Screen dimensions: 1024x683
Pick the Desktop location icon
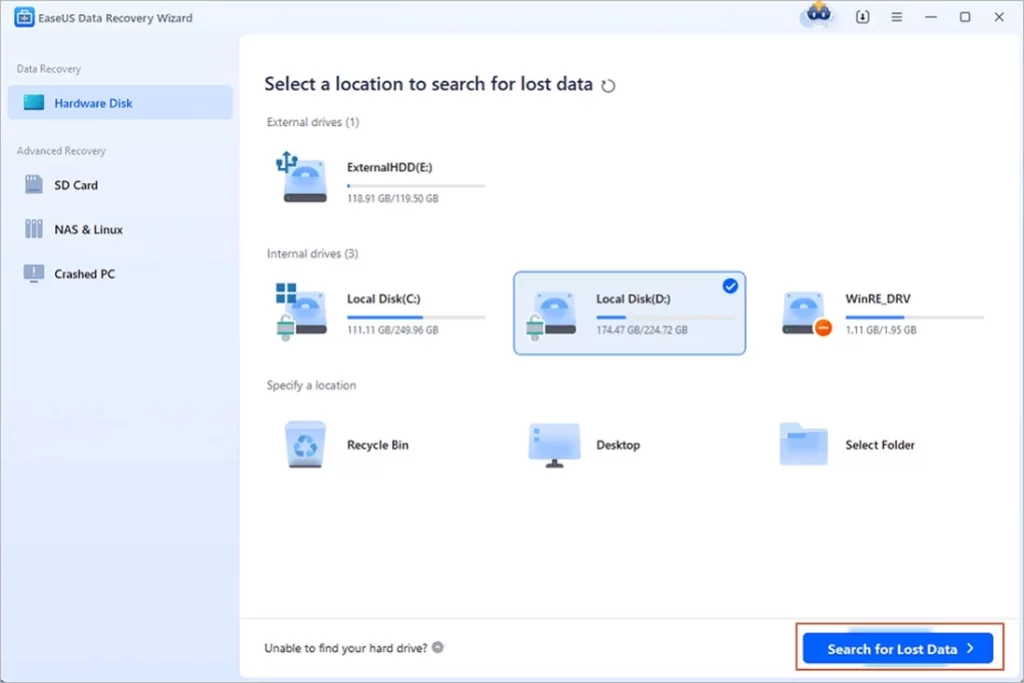tap(554, 445)
